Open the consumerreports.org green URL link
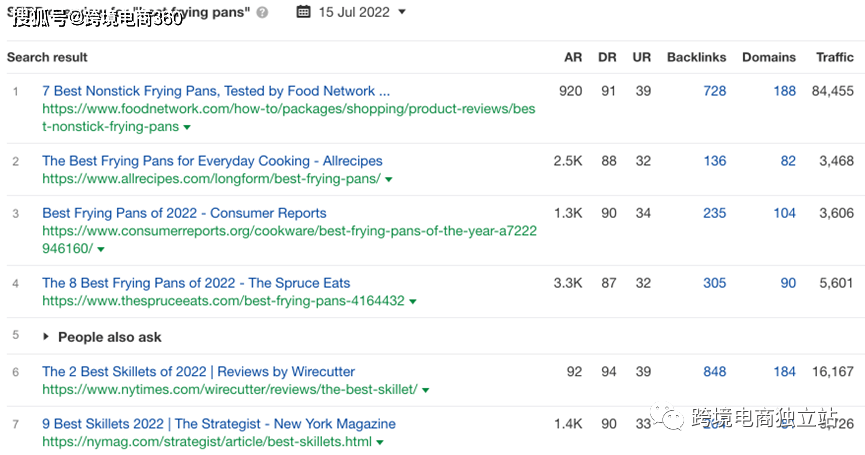The image size is (865, 455). point(289,239)
